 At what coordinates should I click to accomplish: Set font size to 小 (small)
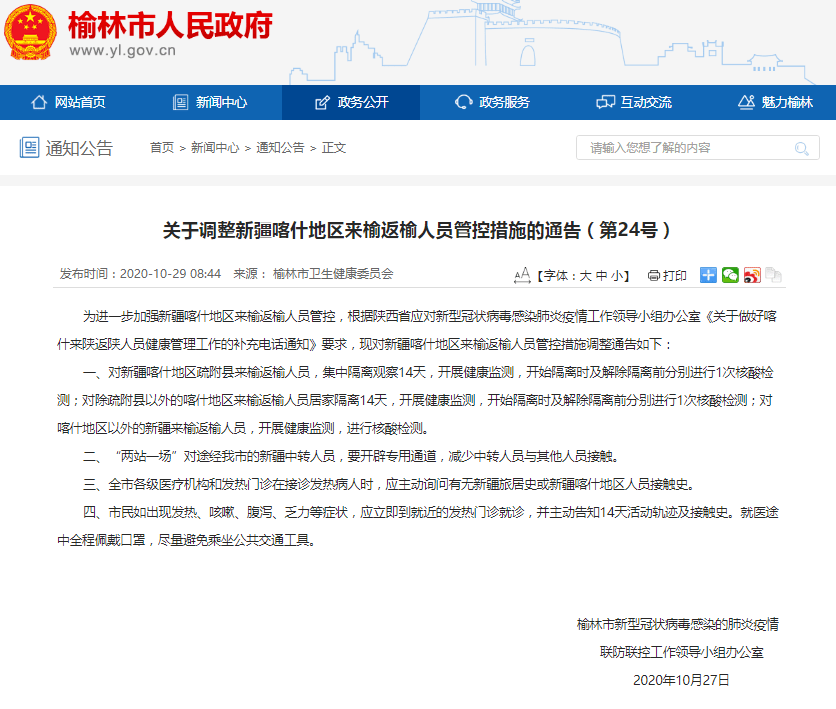pyautogui.click(x=619, y=275)
